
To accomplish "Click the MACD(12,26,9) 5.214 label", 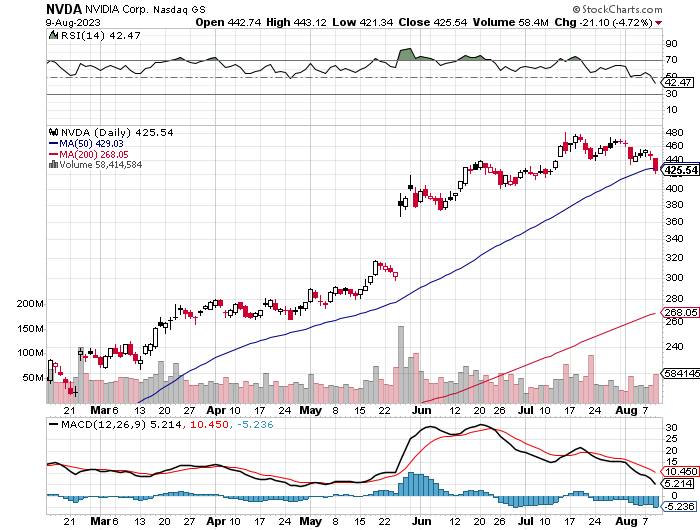I will point(121,424).
